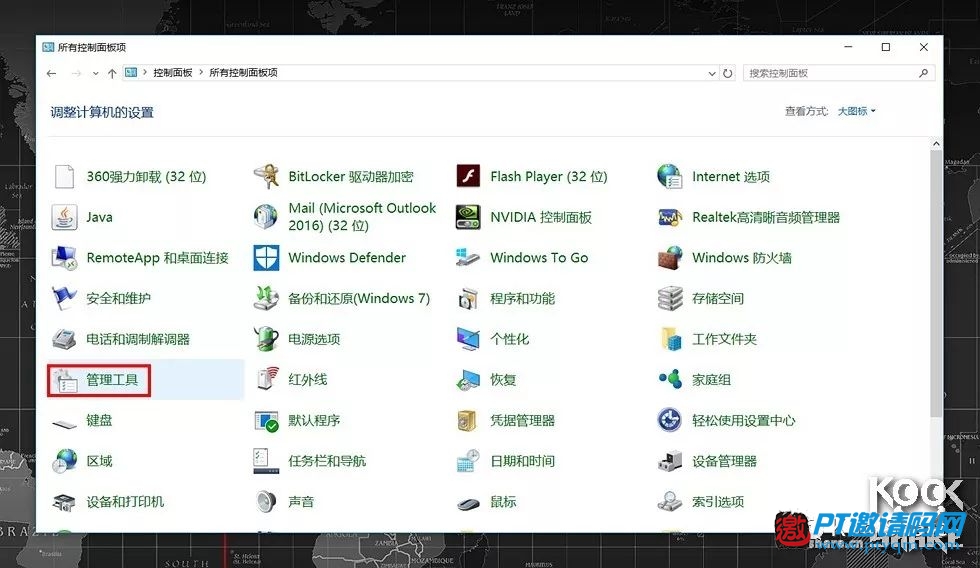Open the BitLocker 驱动器加密 icon

point(266,177)
